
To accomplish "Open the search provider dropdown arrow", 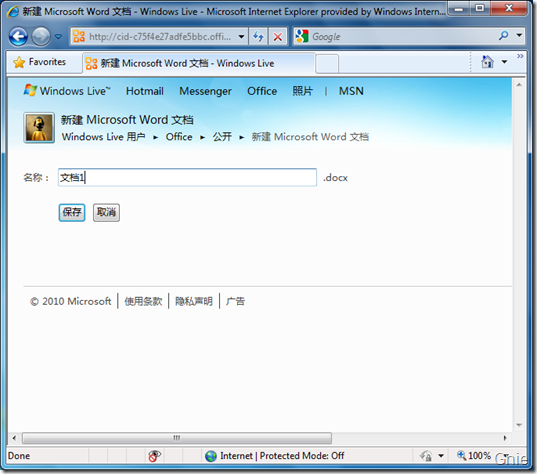I will point(519,36).
